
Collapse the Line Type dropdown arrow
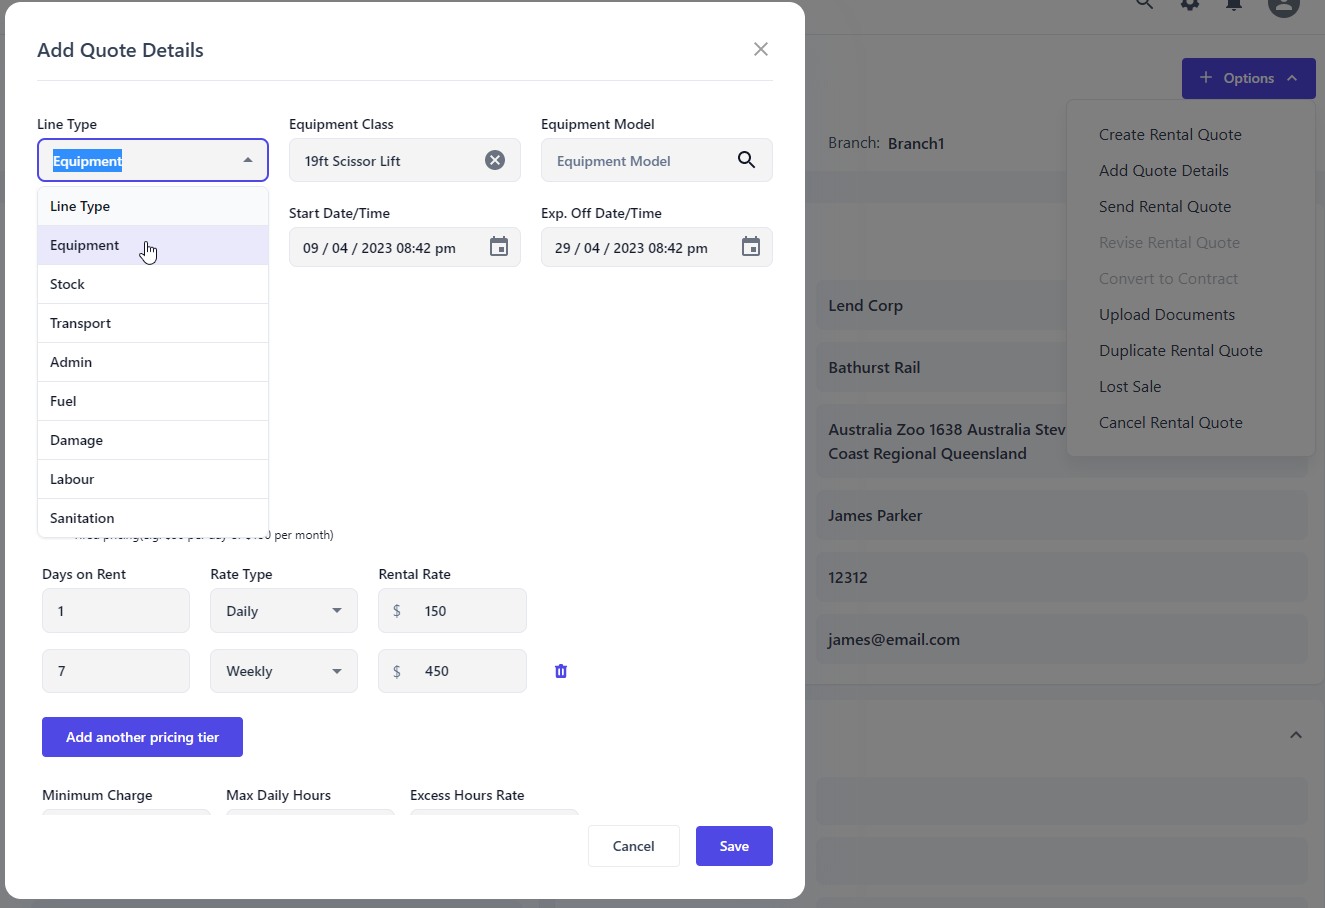tap(248, 160)
